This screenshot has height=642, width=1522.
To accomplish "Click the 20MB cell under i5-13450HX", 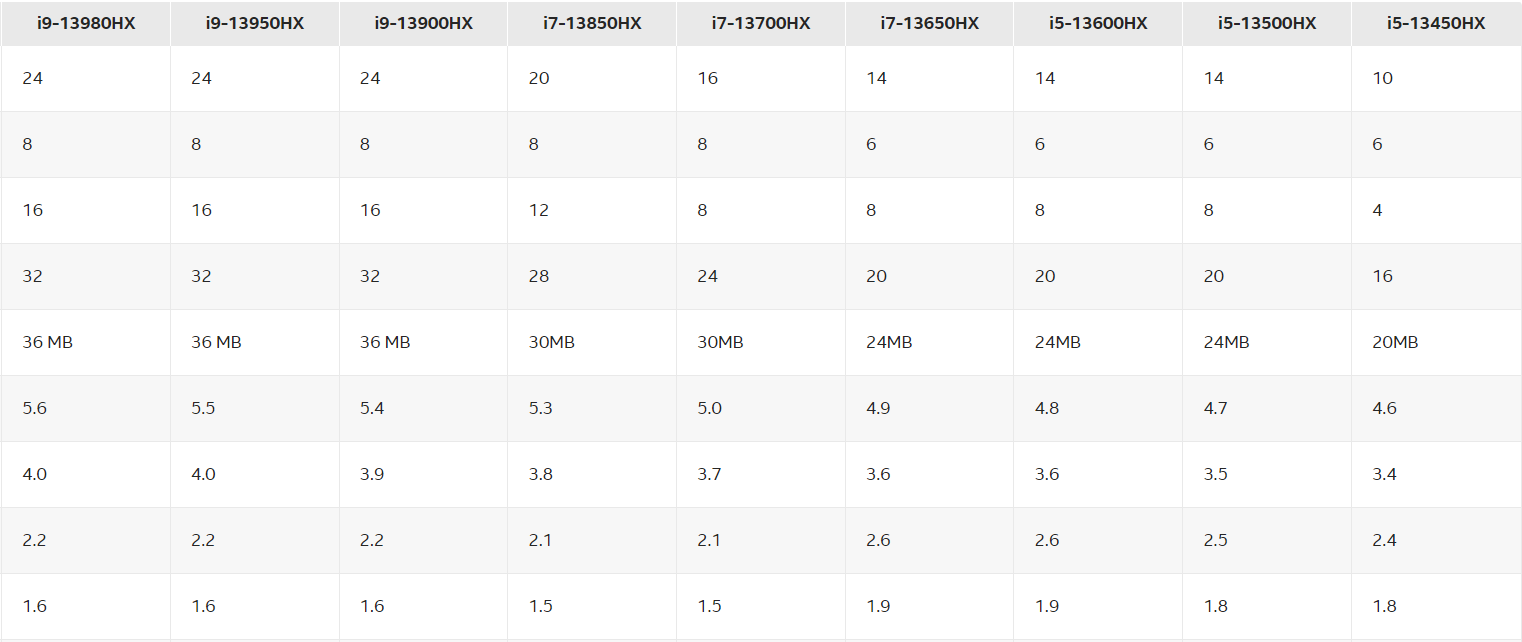I will pos(1396,342).
